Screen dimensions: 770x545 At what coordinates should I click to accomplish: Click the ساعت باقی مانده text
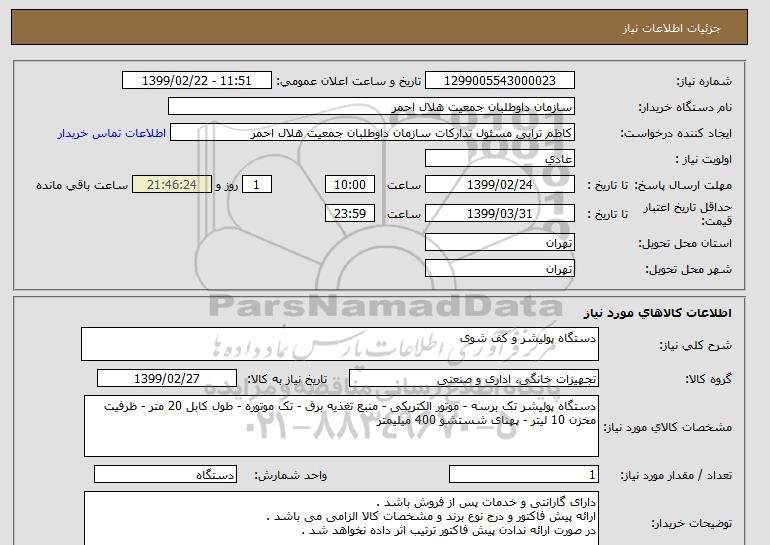click(x=82, y=185)
